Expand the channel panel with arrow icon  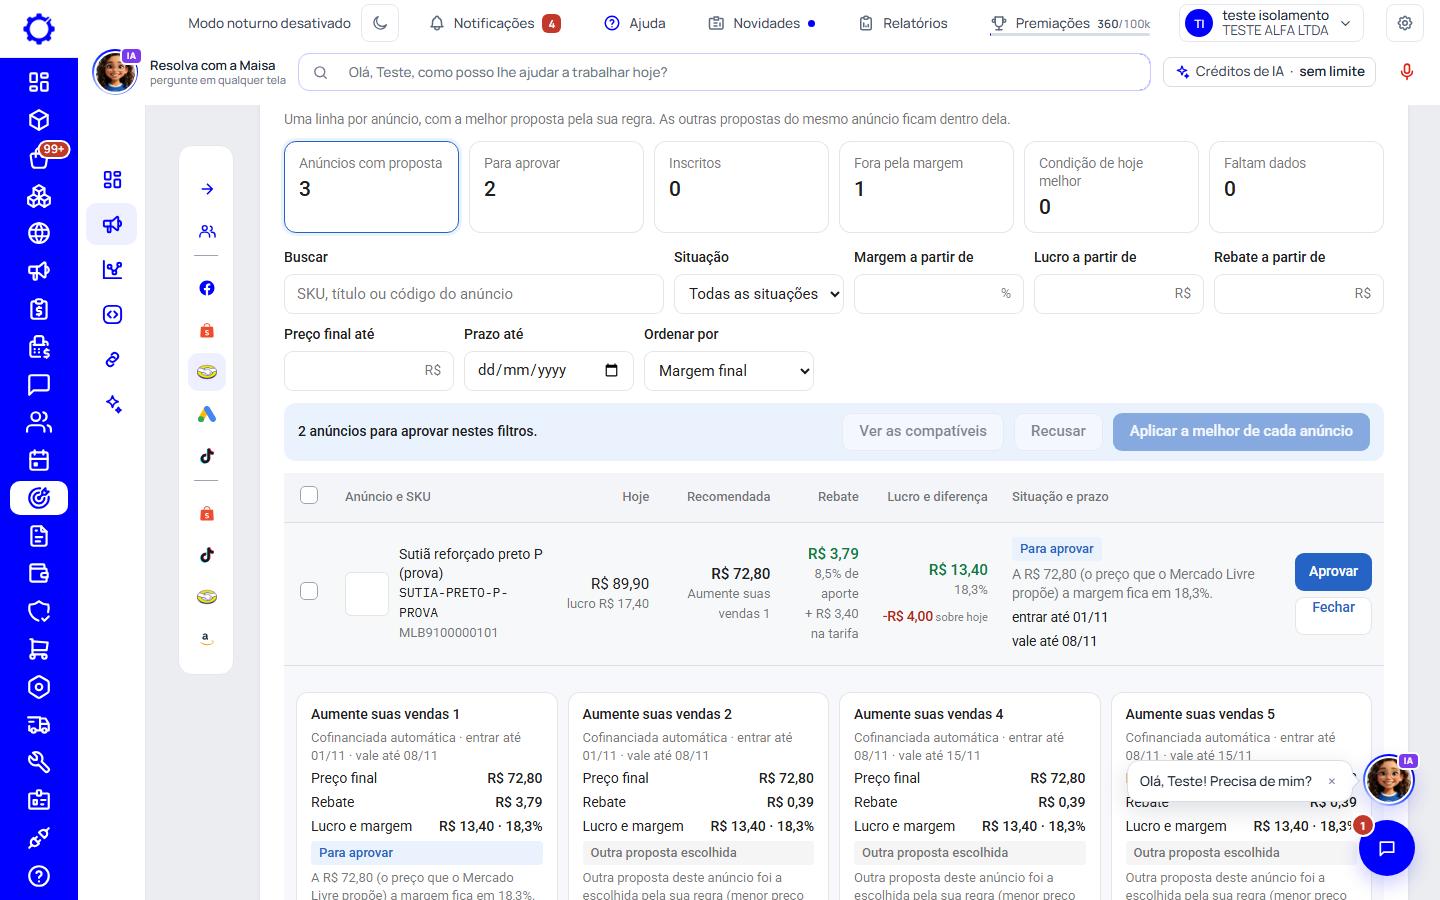207,189
